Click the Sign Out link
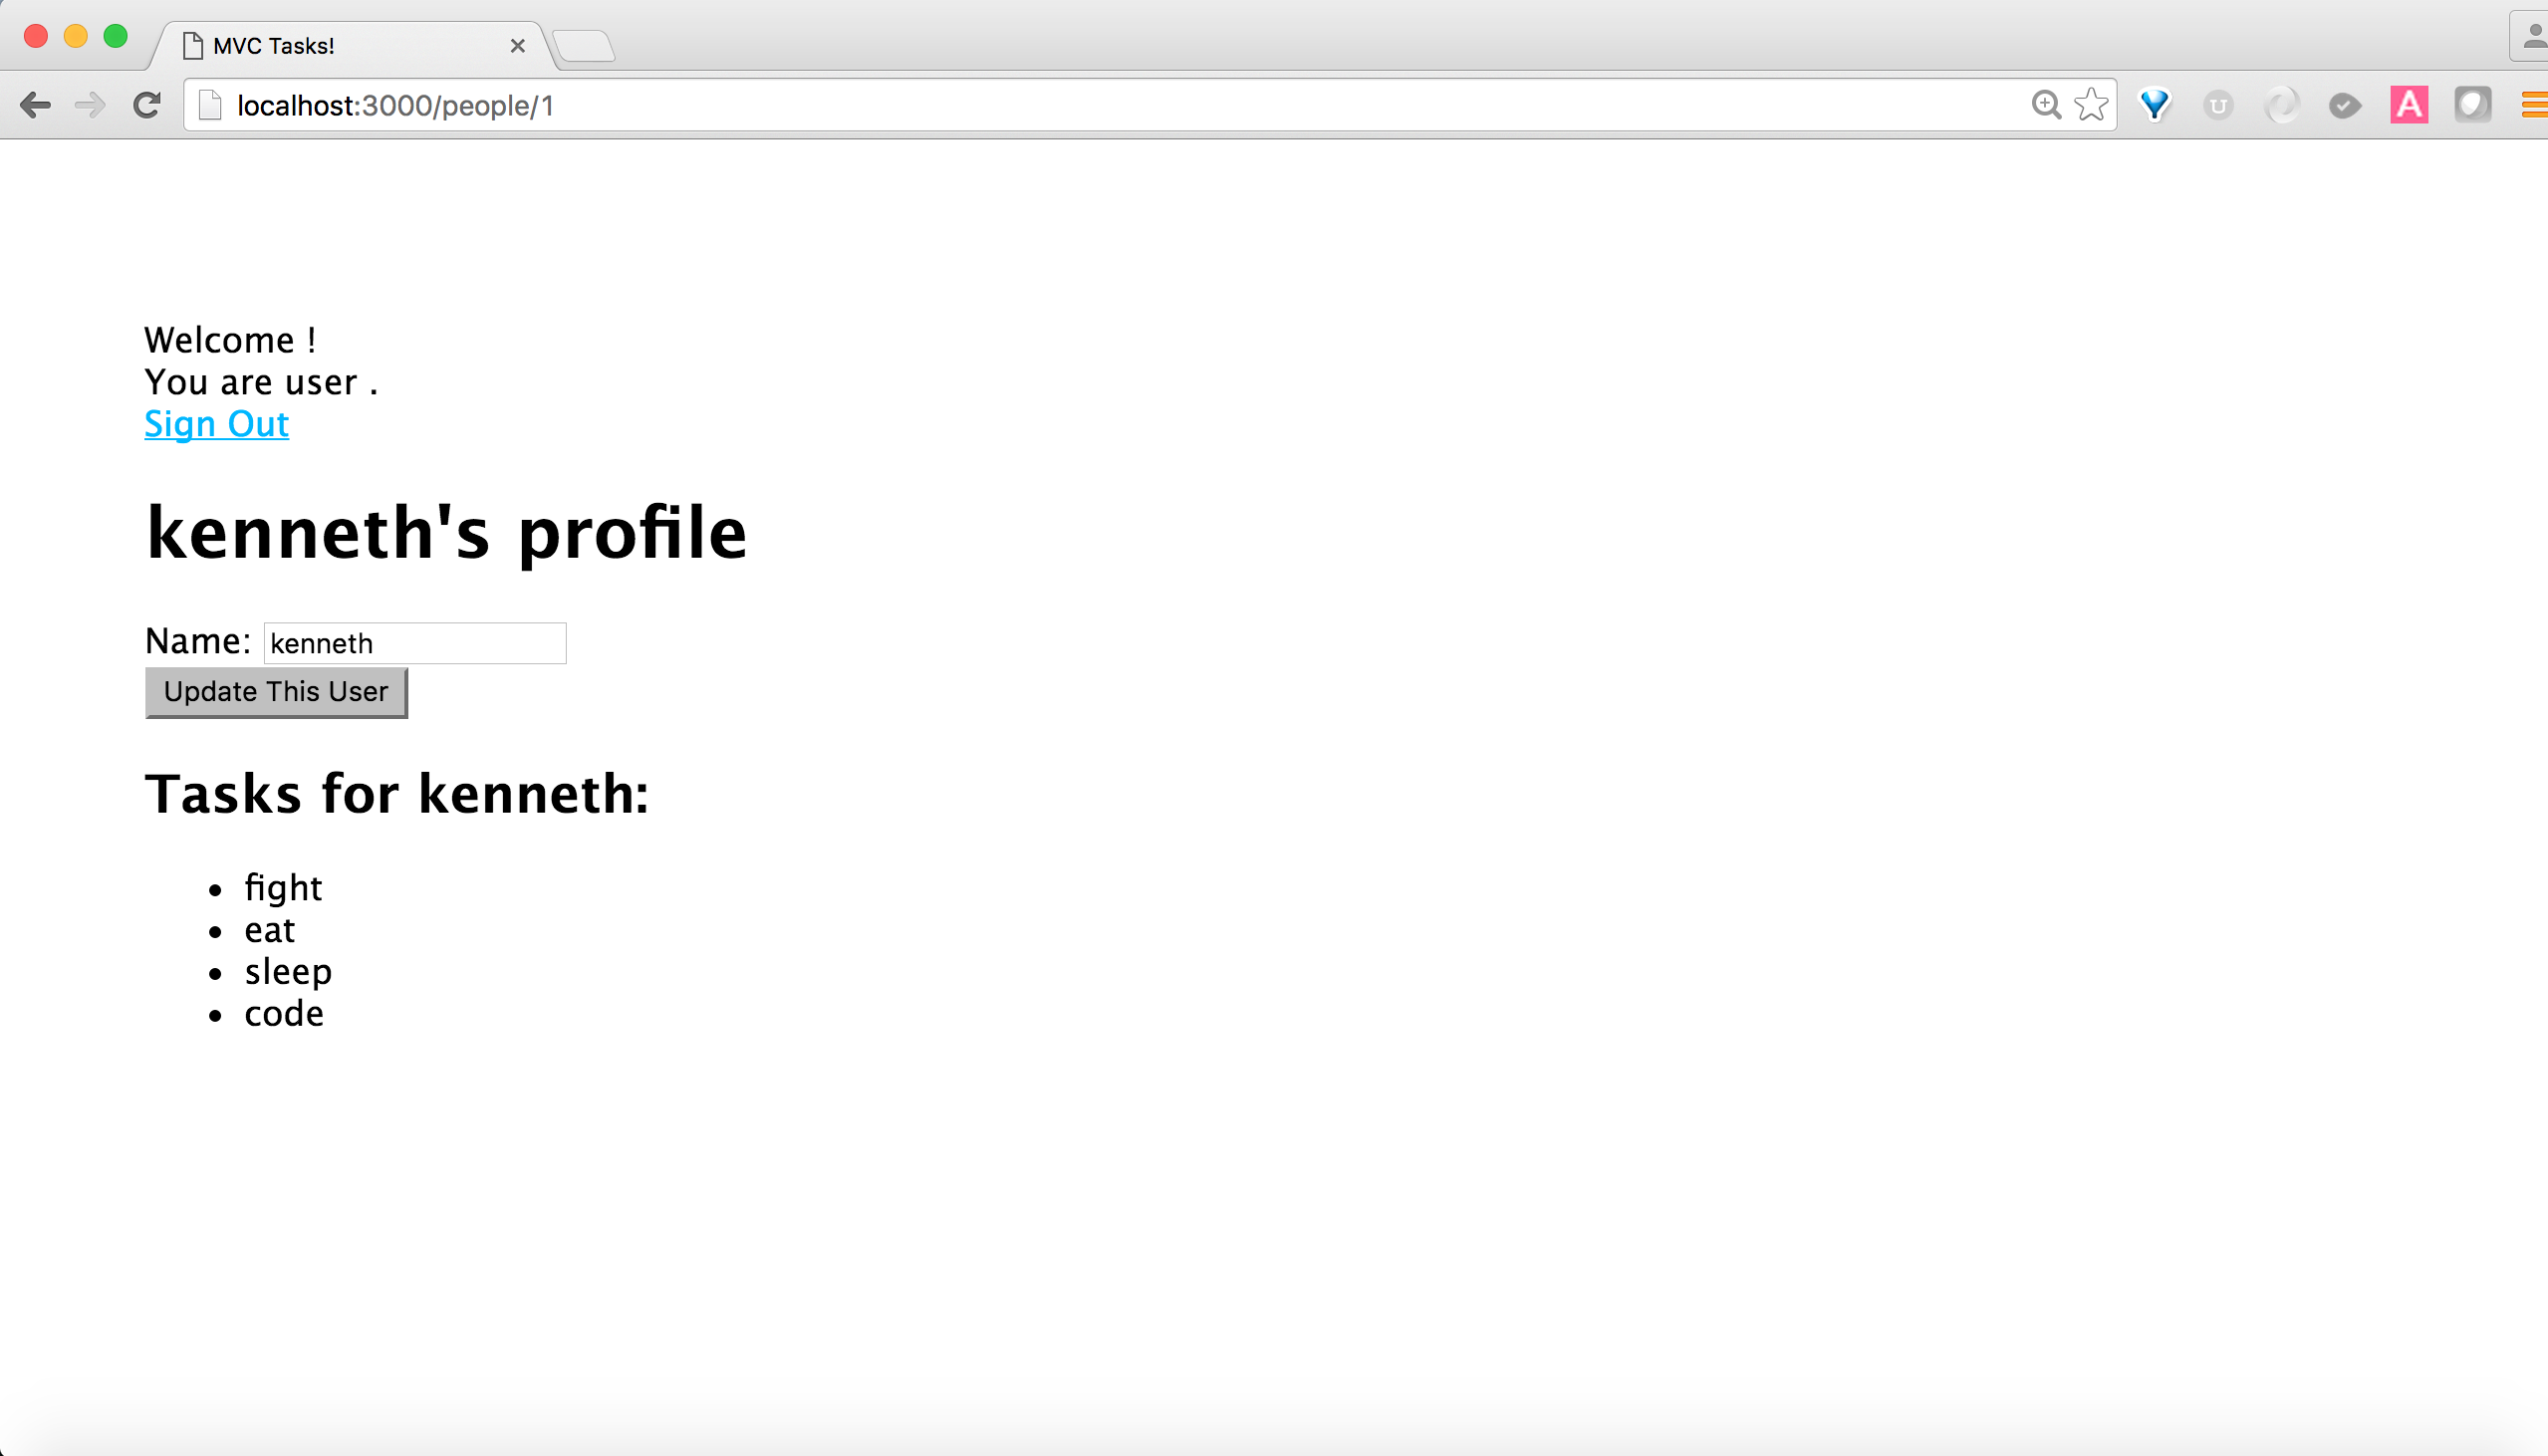The height and width of the screenshot is (1456, 2548). [x=215, y=421]
